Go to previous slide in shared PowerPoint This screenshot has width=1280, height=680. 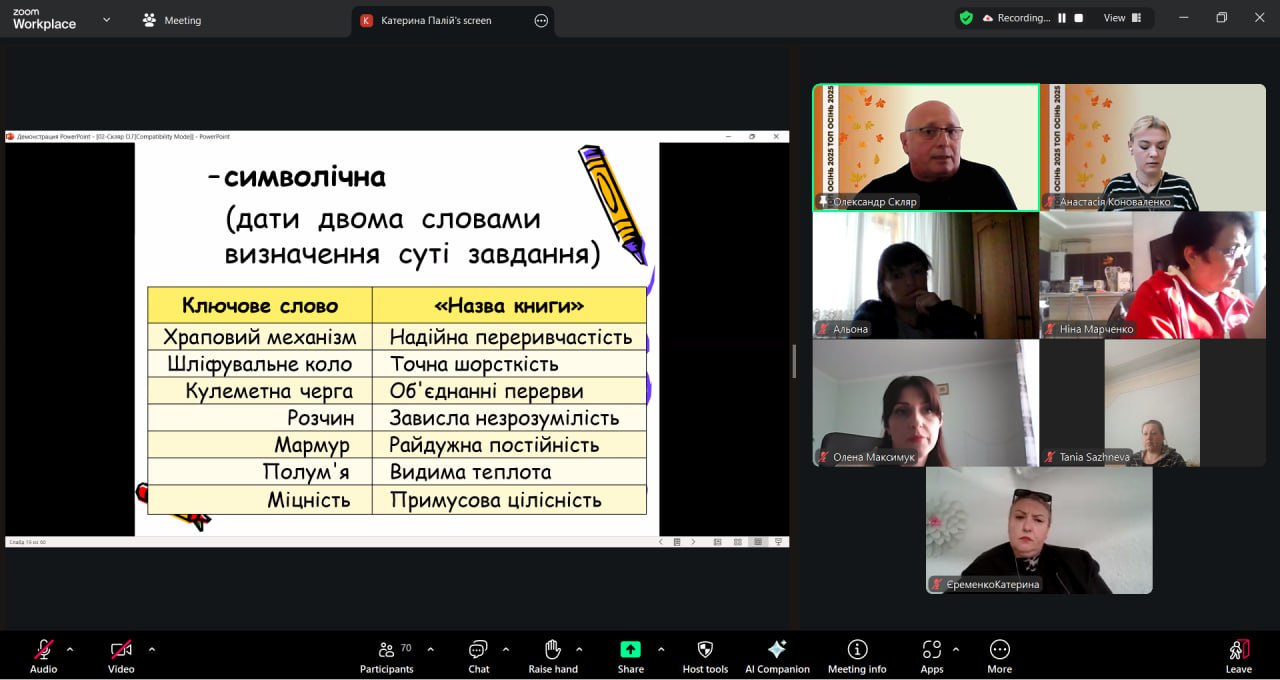point(660,542)
